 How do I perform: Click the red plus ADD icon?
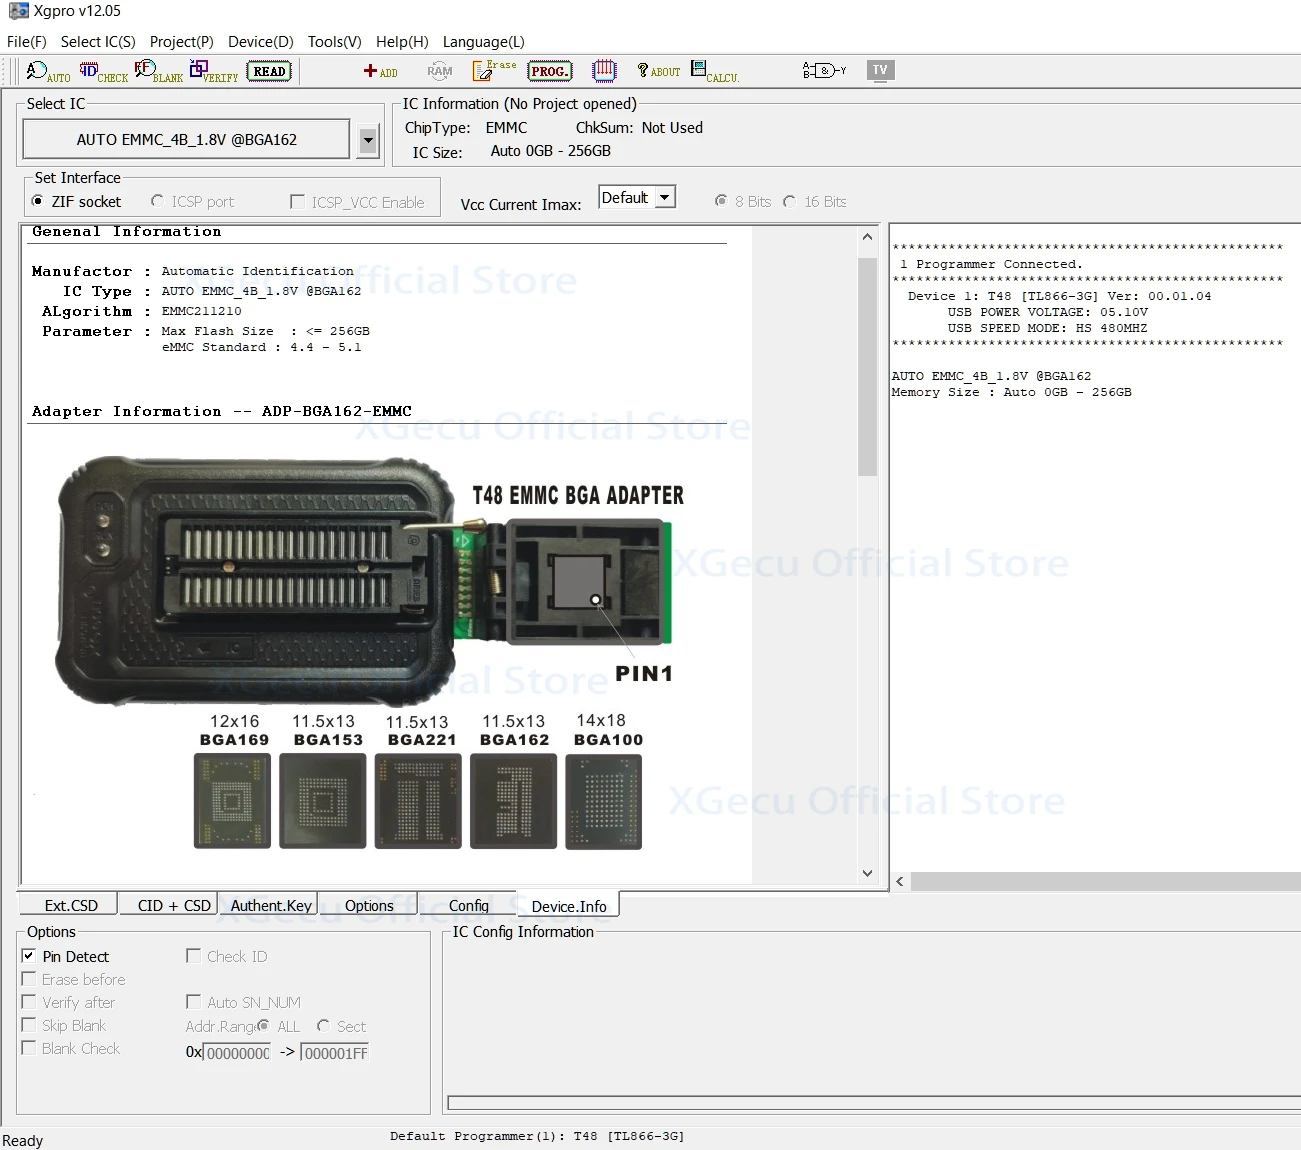coord(380,71)
